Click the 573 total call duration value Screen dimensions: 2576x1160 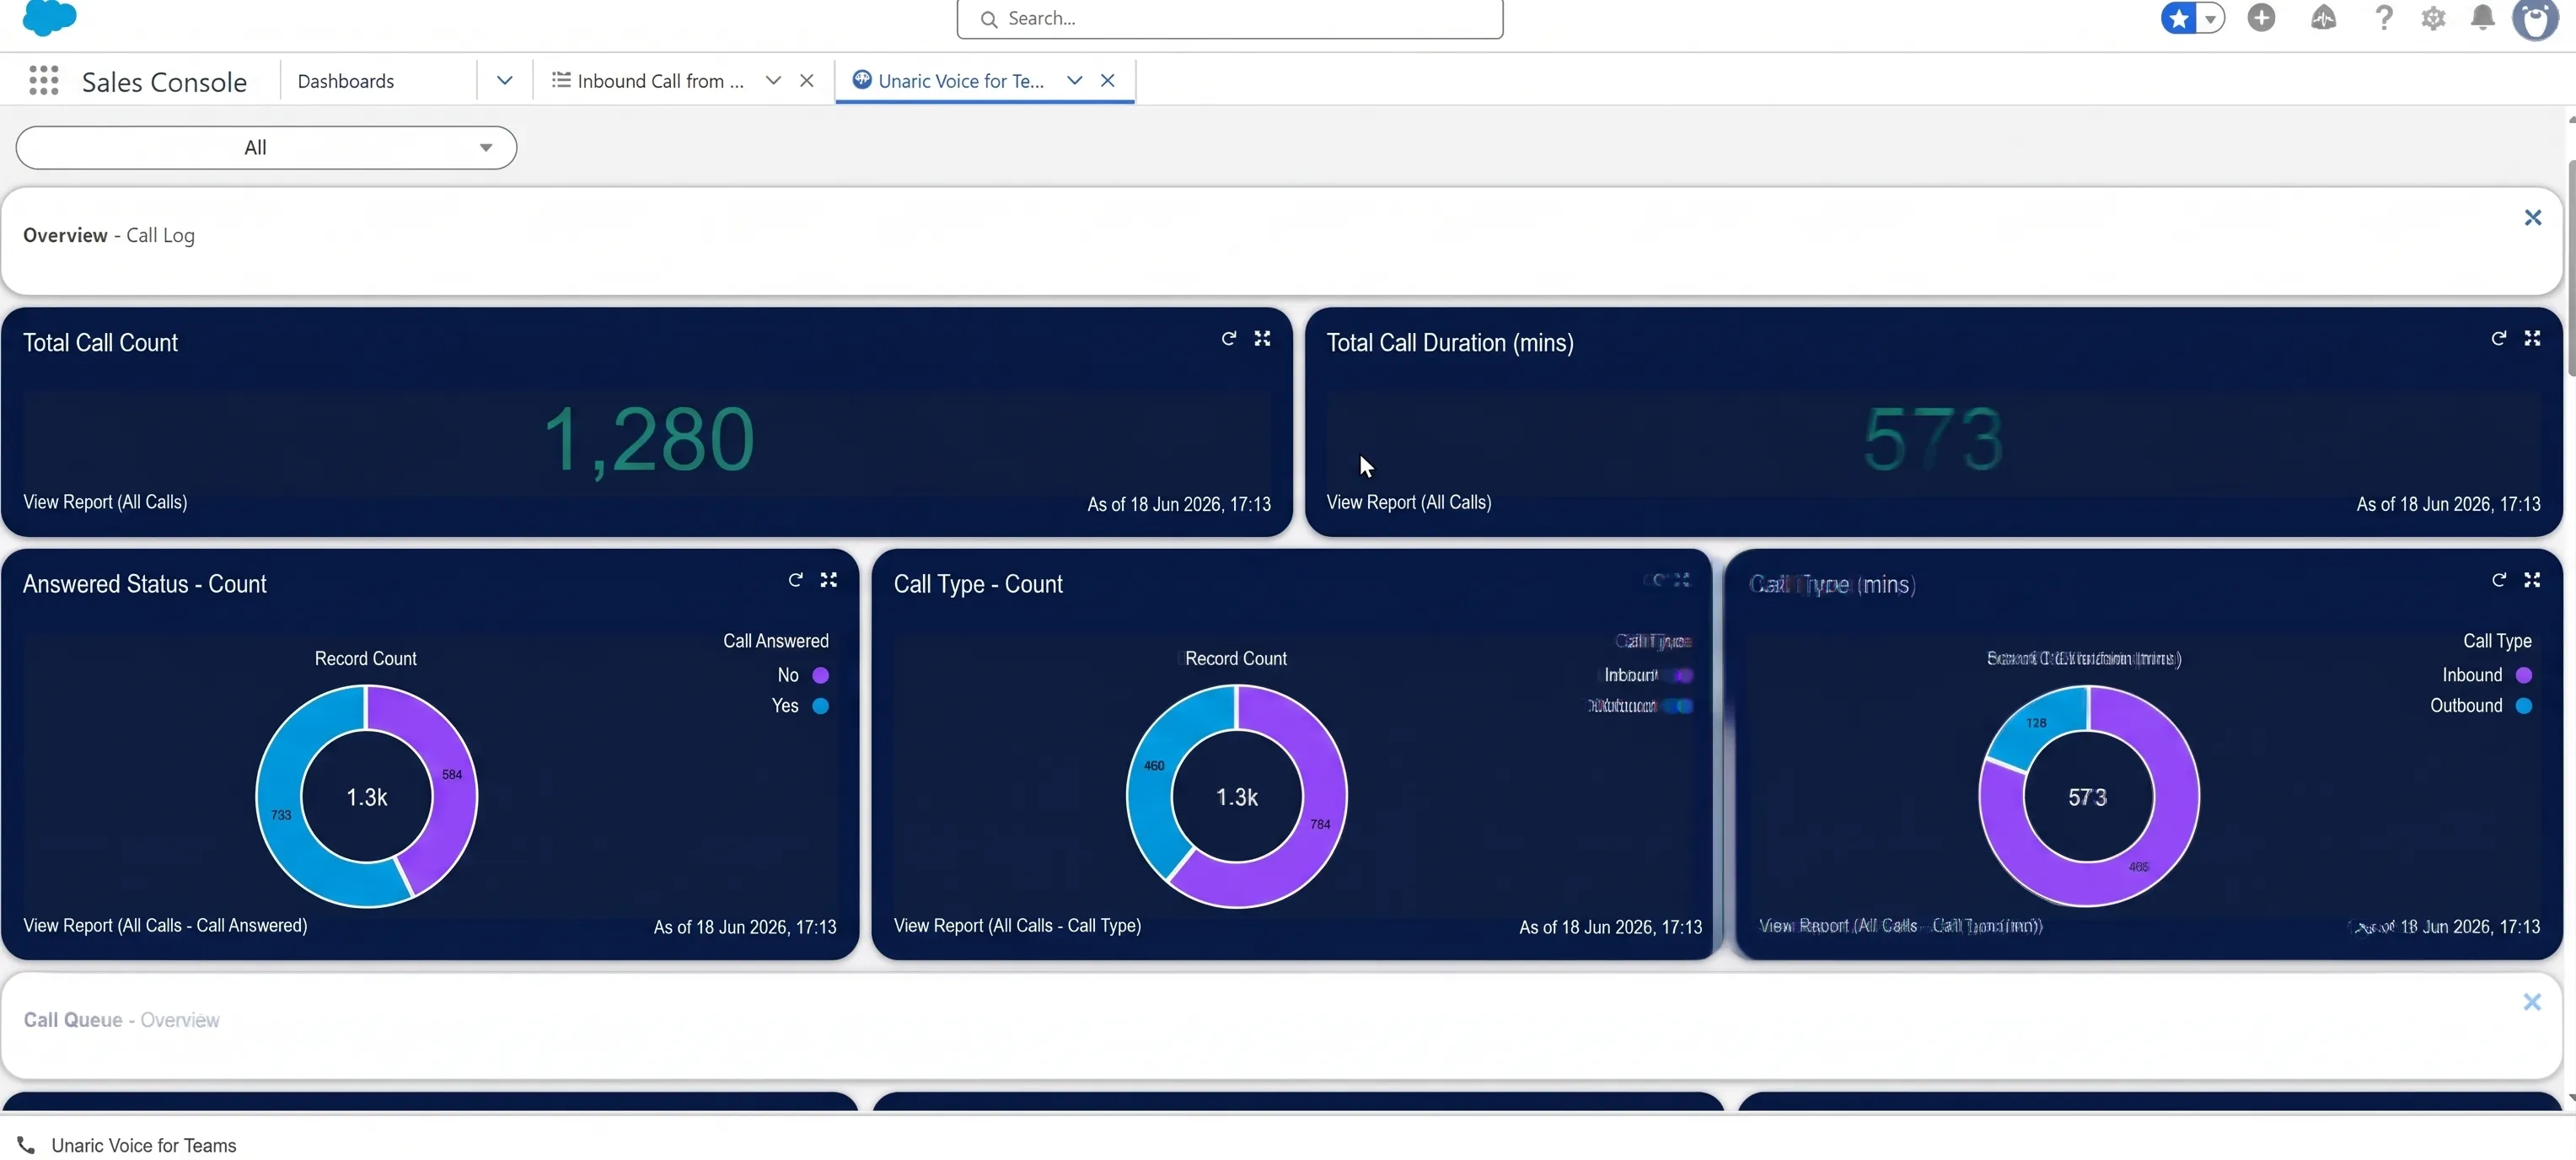1933,439
